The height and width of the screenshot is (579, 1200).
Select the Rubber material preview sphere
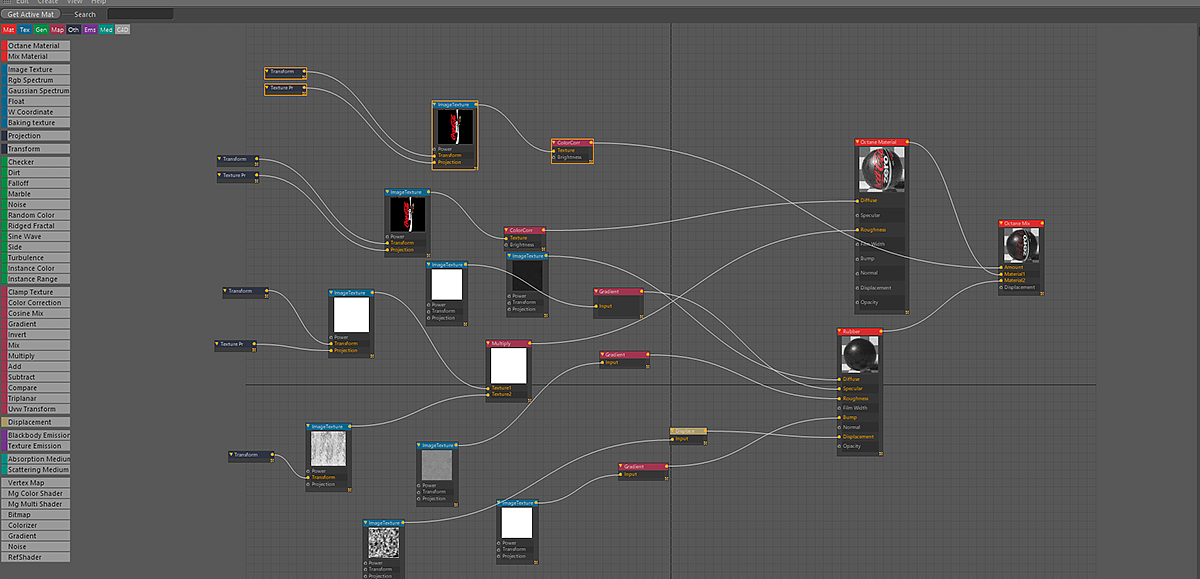point(859,355)
